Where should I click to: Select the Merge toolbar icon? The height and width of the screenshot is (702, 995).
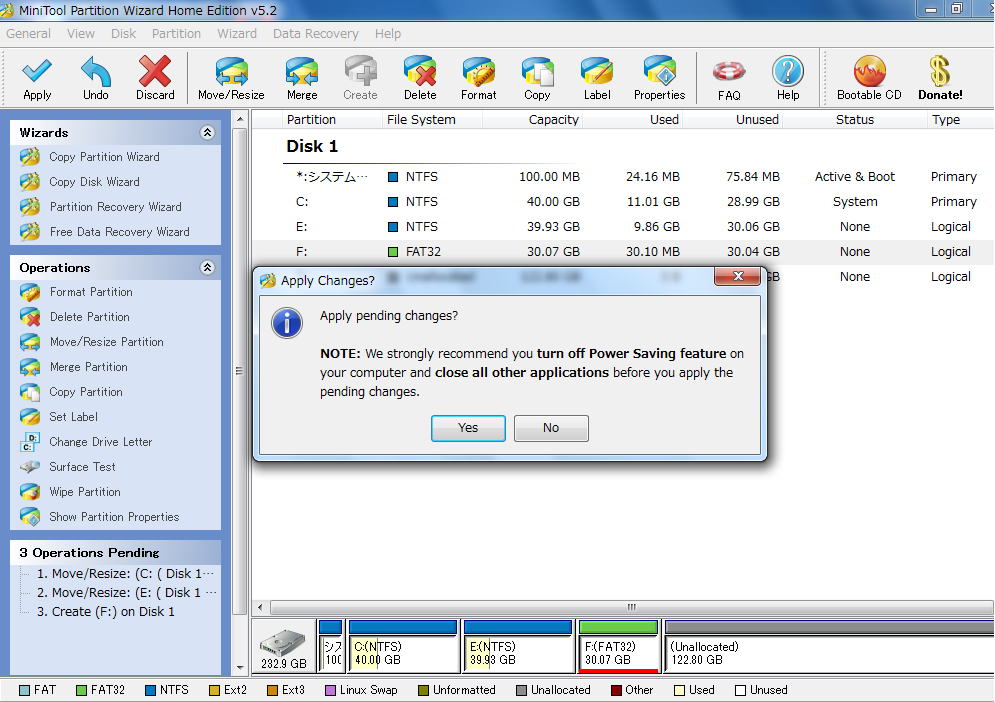coord(301,71)
